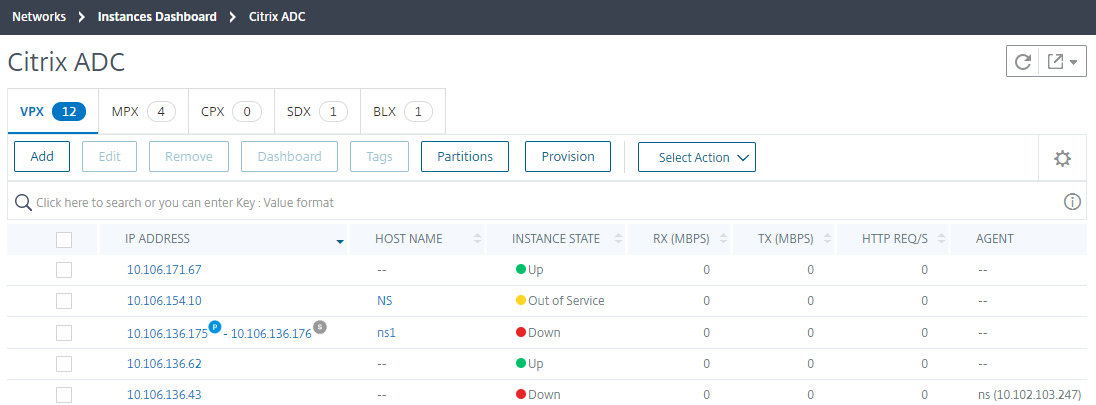Click the Provision button
This screenshot has height=405, width=1096.
point(568,157)
